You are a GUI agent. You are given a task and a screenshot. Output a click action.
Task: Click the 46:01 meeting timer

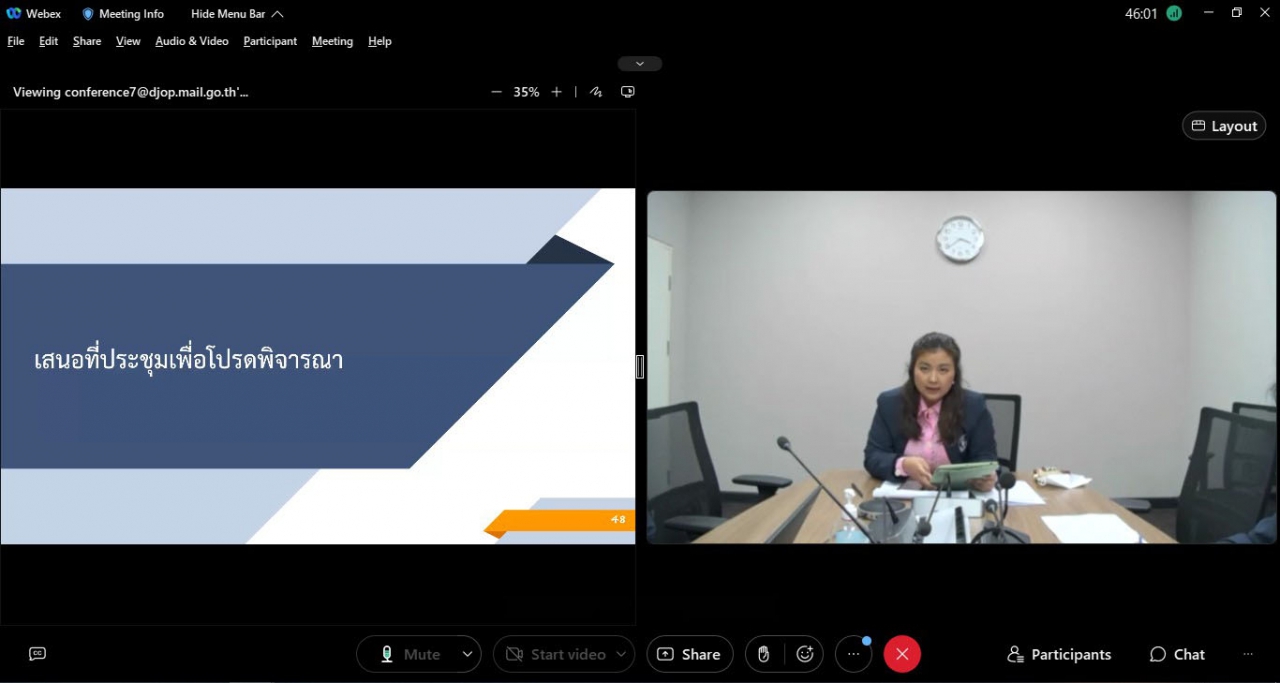pyautogui.click(x=1141, y=14)
